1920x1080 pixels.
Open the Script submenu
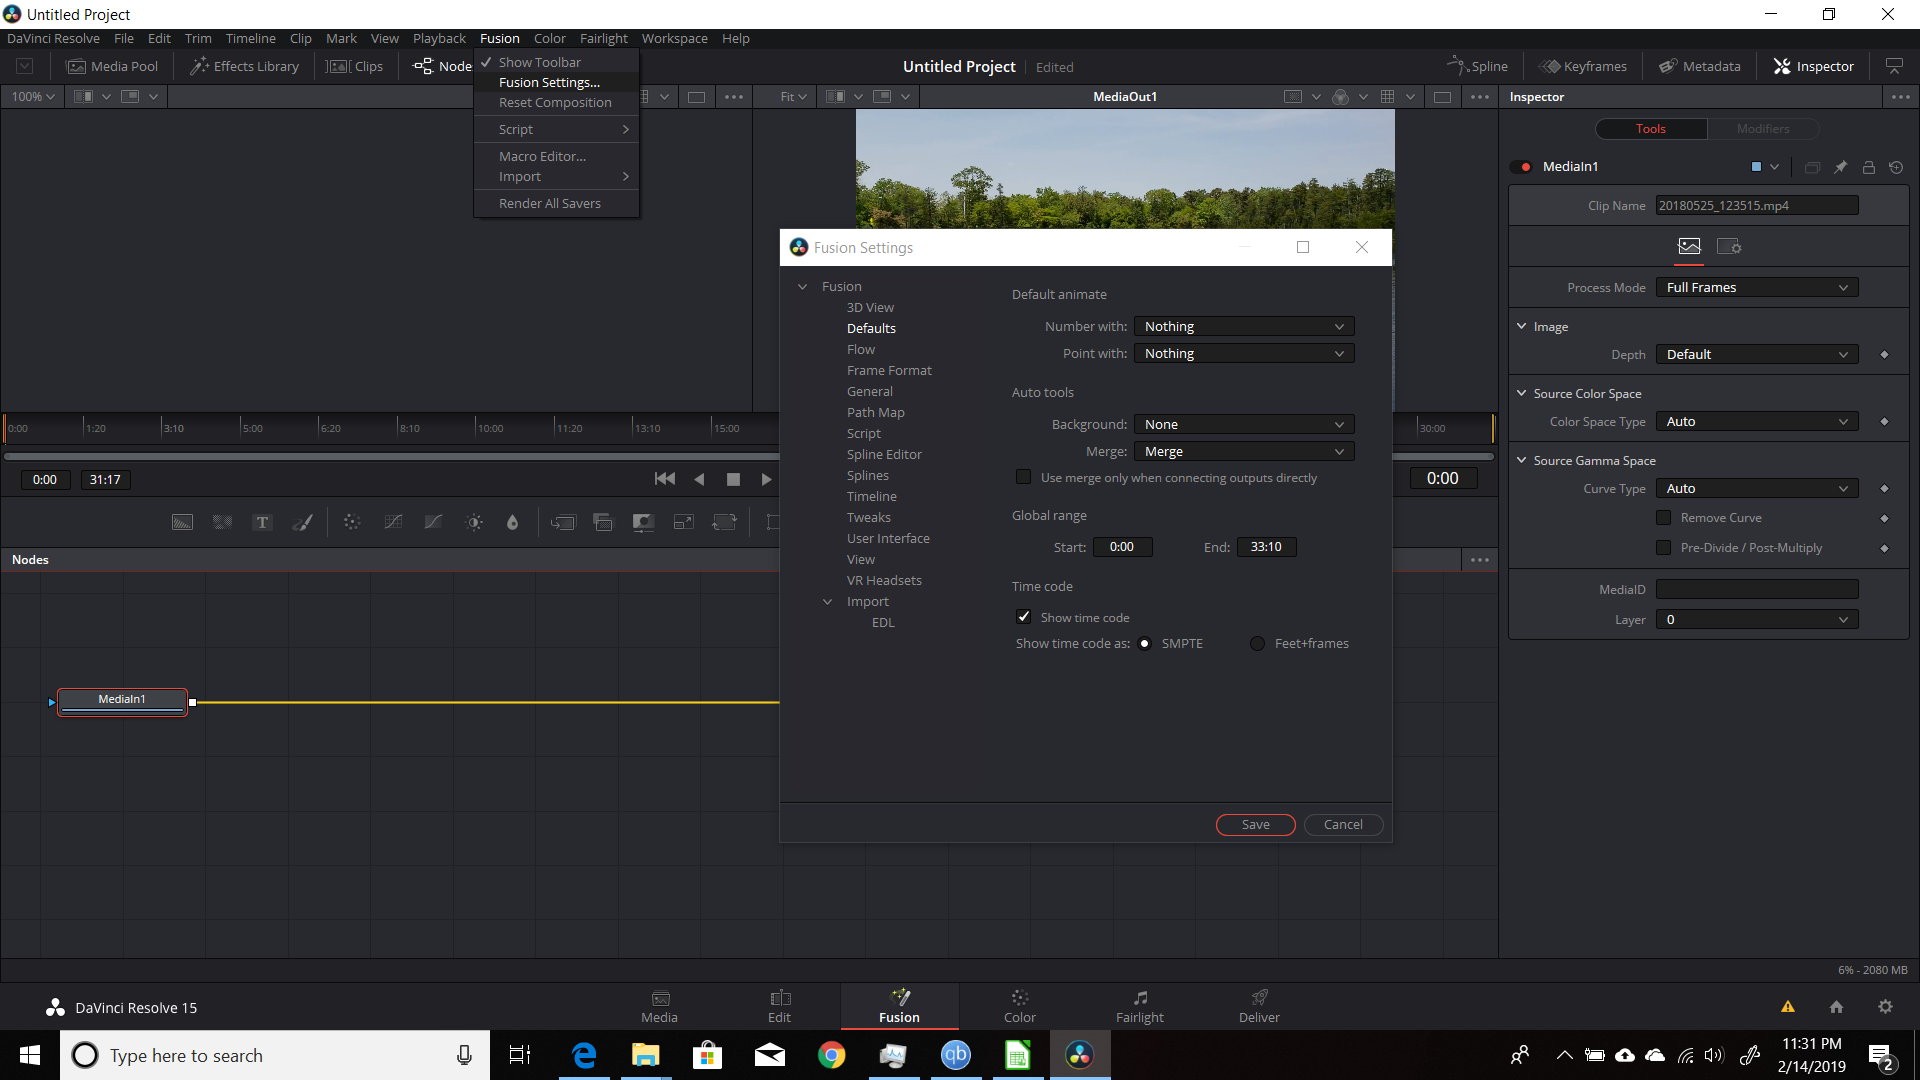555,130
